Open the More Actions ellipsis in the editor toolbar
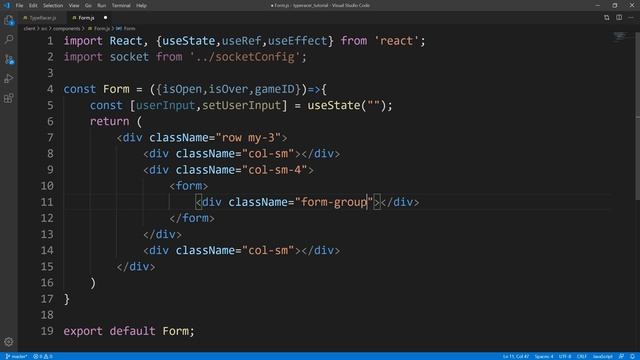 631,18
